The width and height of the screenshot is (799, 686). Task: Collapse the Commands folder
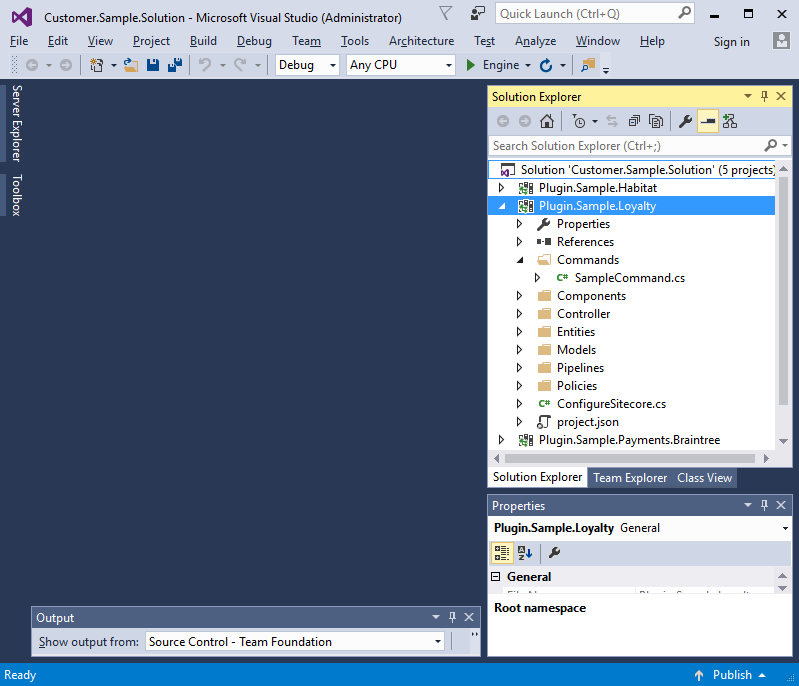[x=520, y=260]
